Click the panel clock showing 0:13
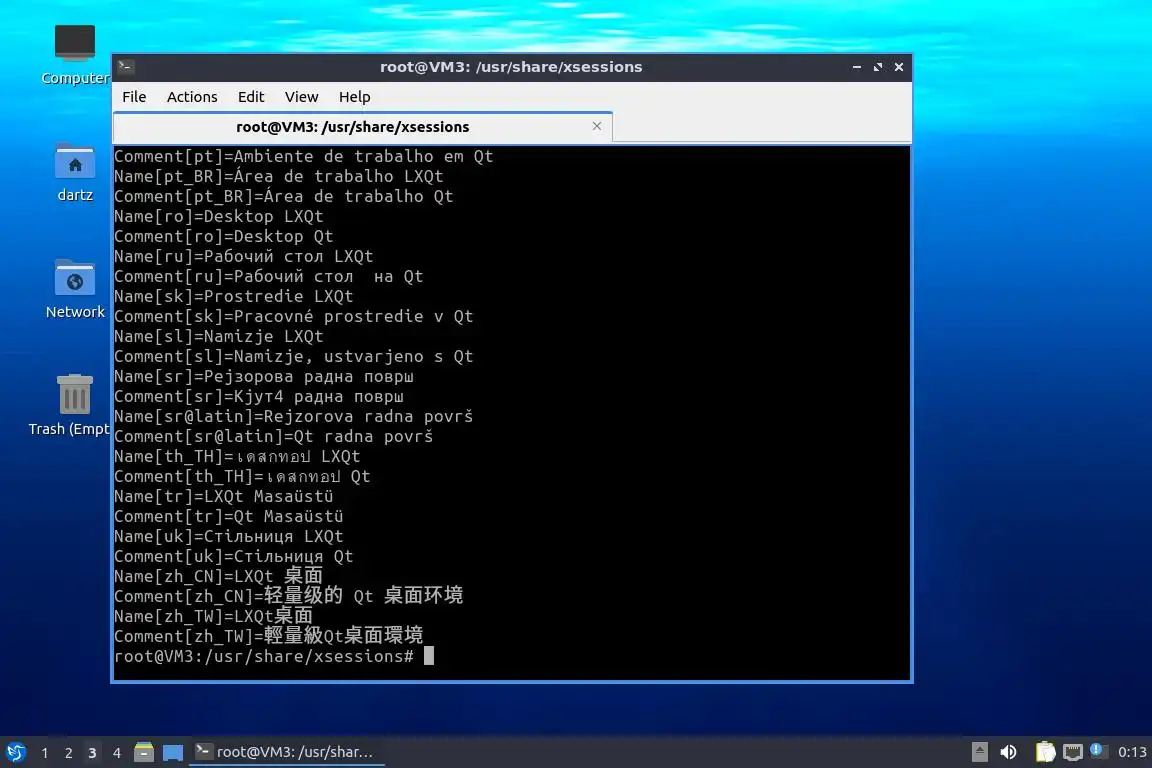Screen dimensions: 1152x768 pyautogui.click(x=1131, y=752)
